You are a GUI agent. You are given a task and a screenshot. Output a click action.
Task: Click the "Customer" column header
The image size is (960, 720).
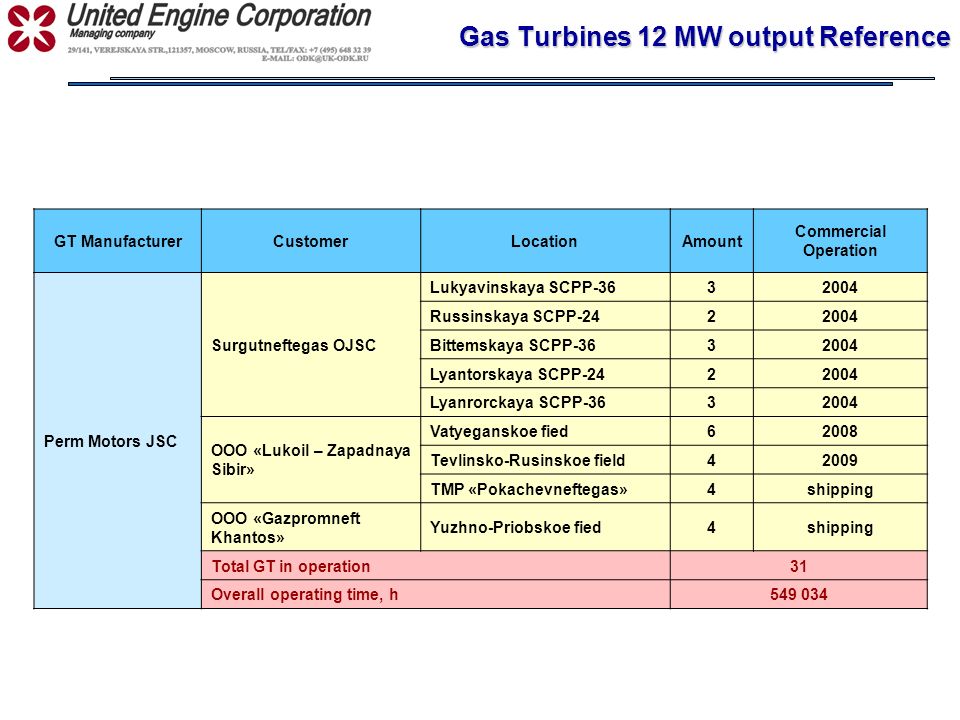(x=310, y=241)
